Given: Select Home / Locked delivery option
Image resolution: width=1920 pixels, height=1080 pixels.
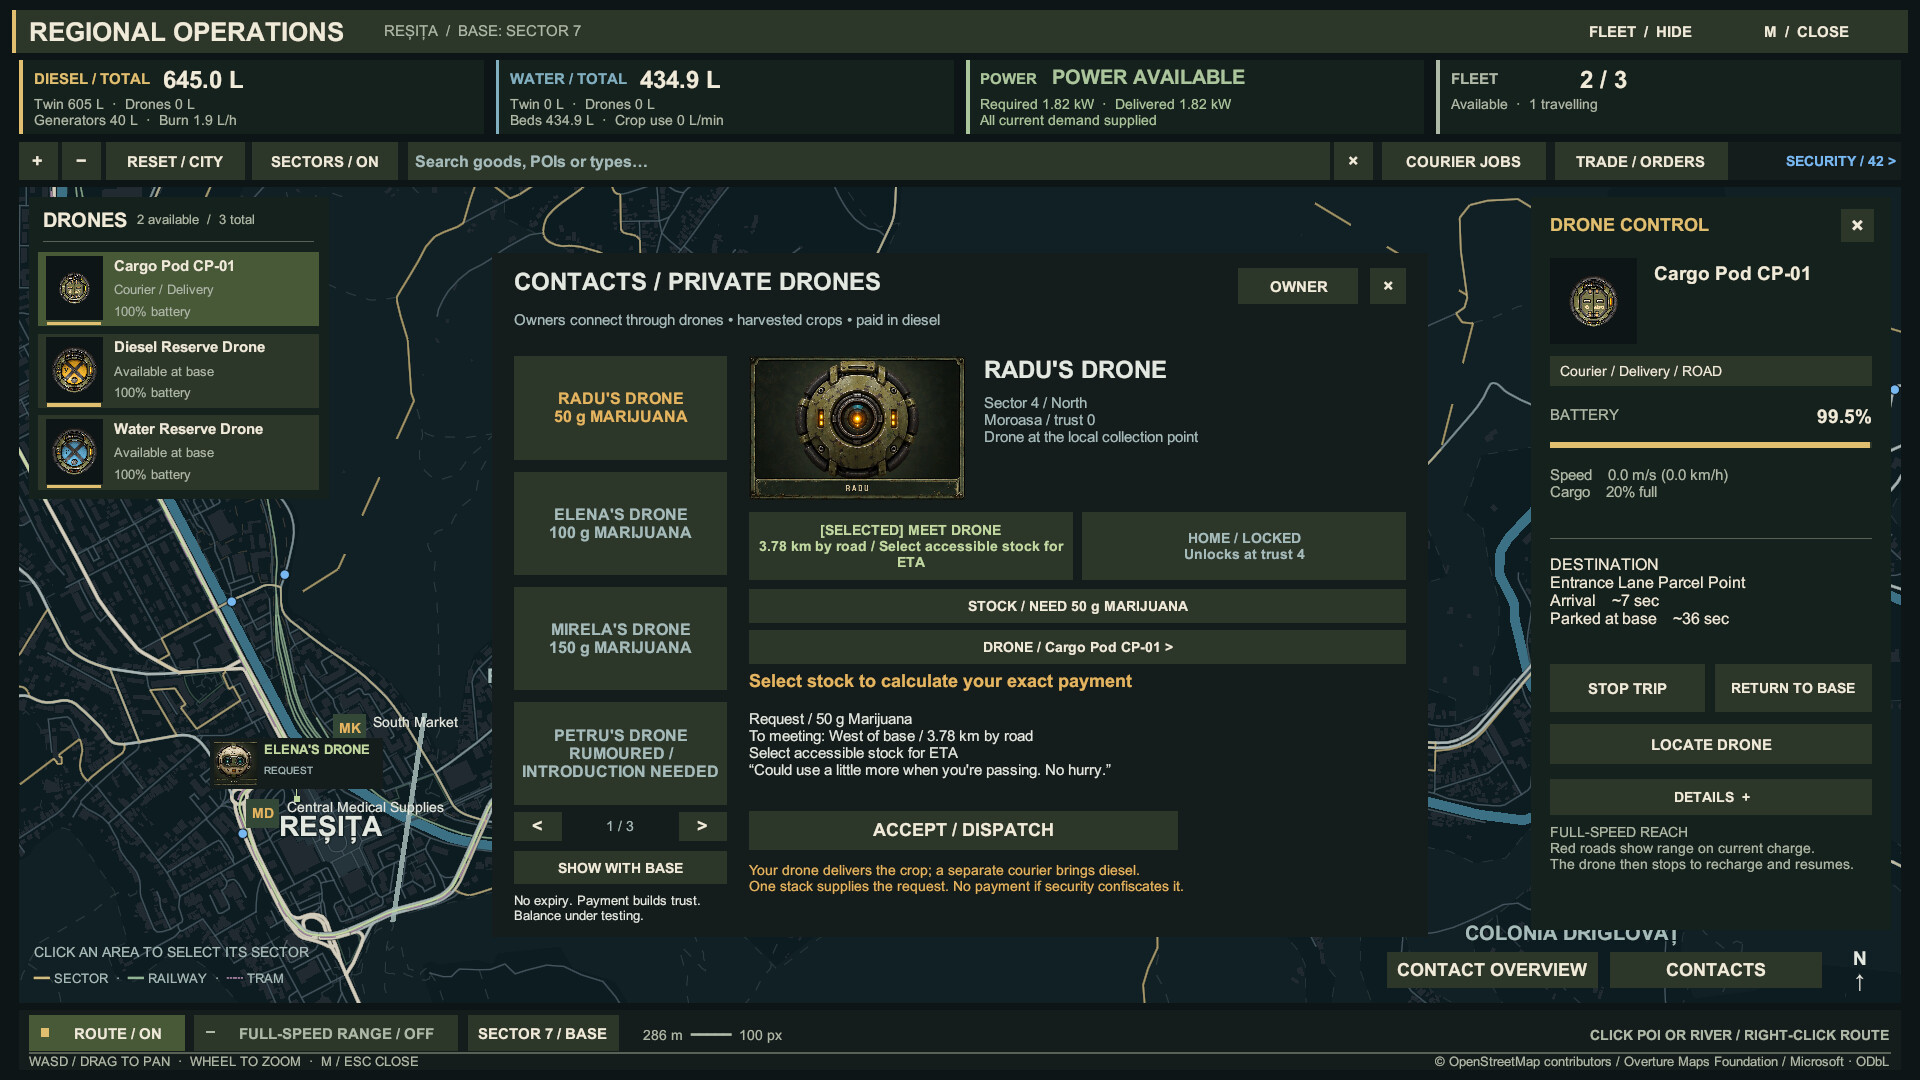Looking at the screenshot, I should tap(1244, 546).
